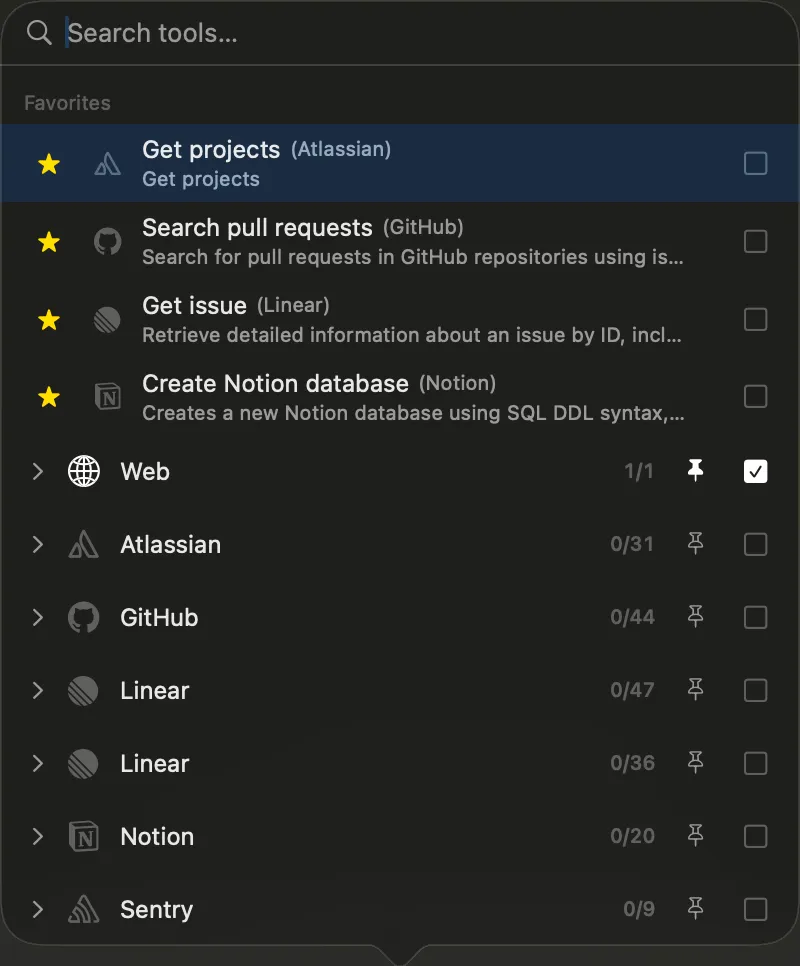Click the GitHub group octocat icon
Viewport: 800px width, 966px height.
click(x=84, y=617)
